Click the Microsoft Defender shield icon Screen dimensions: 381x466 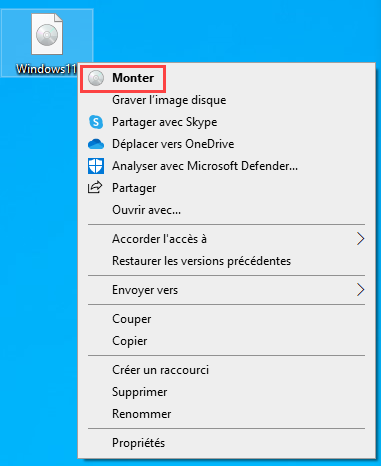point(96,166)
